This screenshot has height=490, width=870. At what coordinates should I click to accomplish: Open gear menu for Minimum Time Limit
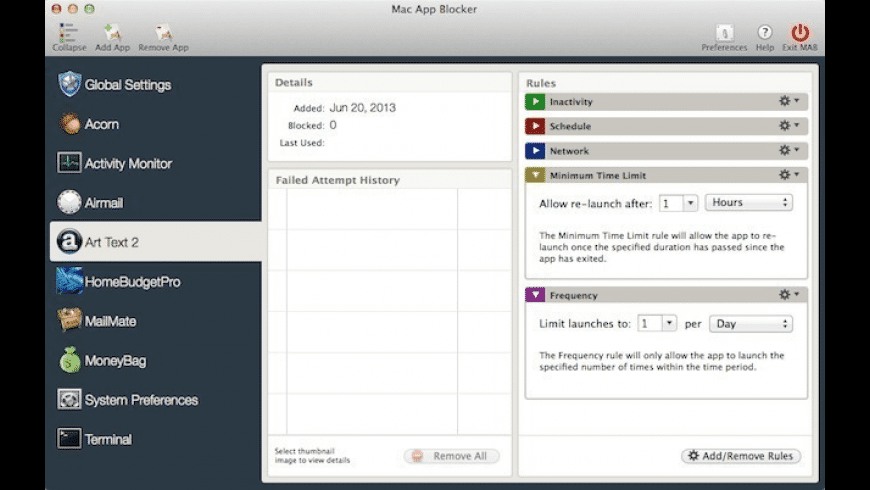788,175
